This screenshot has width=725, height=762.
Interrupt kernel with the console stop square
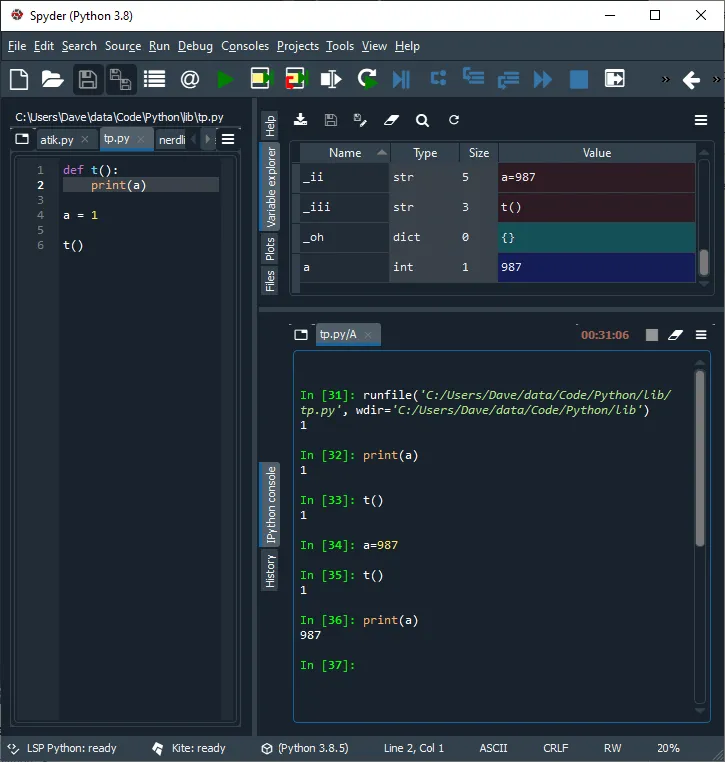tap(652, 335)
